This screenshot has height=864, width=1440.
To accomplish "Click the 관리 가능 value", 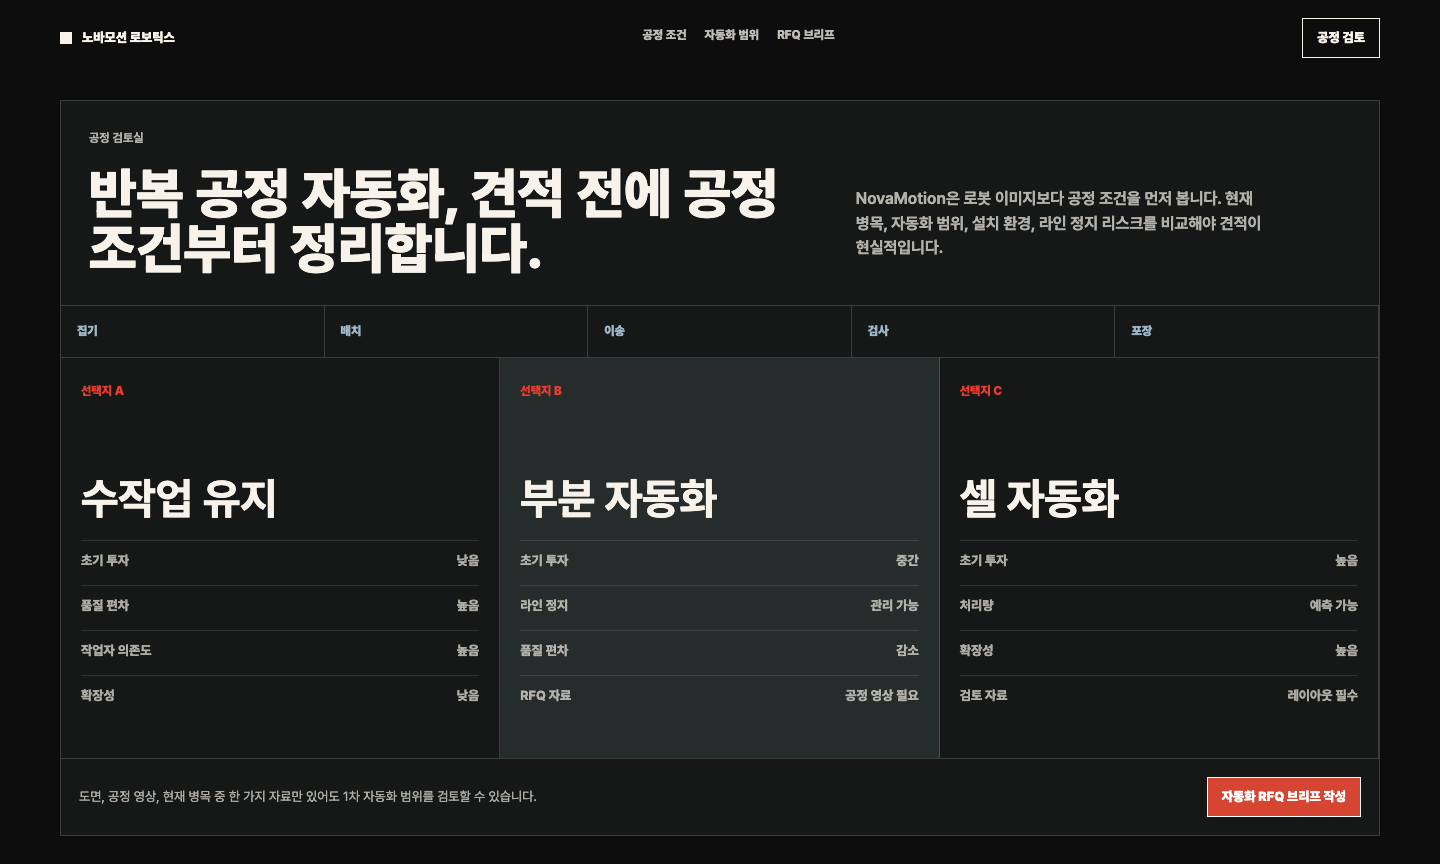I will pos(894,606).
